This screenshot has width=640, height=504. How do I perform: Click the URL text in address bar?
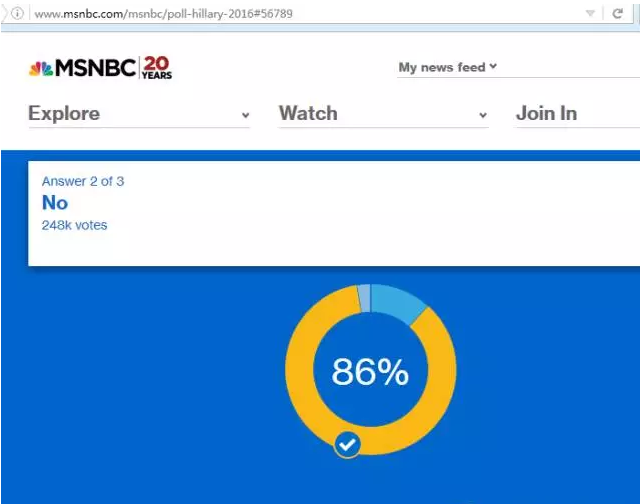[164, 14]
